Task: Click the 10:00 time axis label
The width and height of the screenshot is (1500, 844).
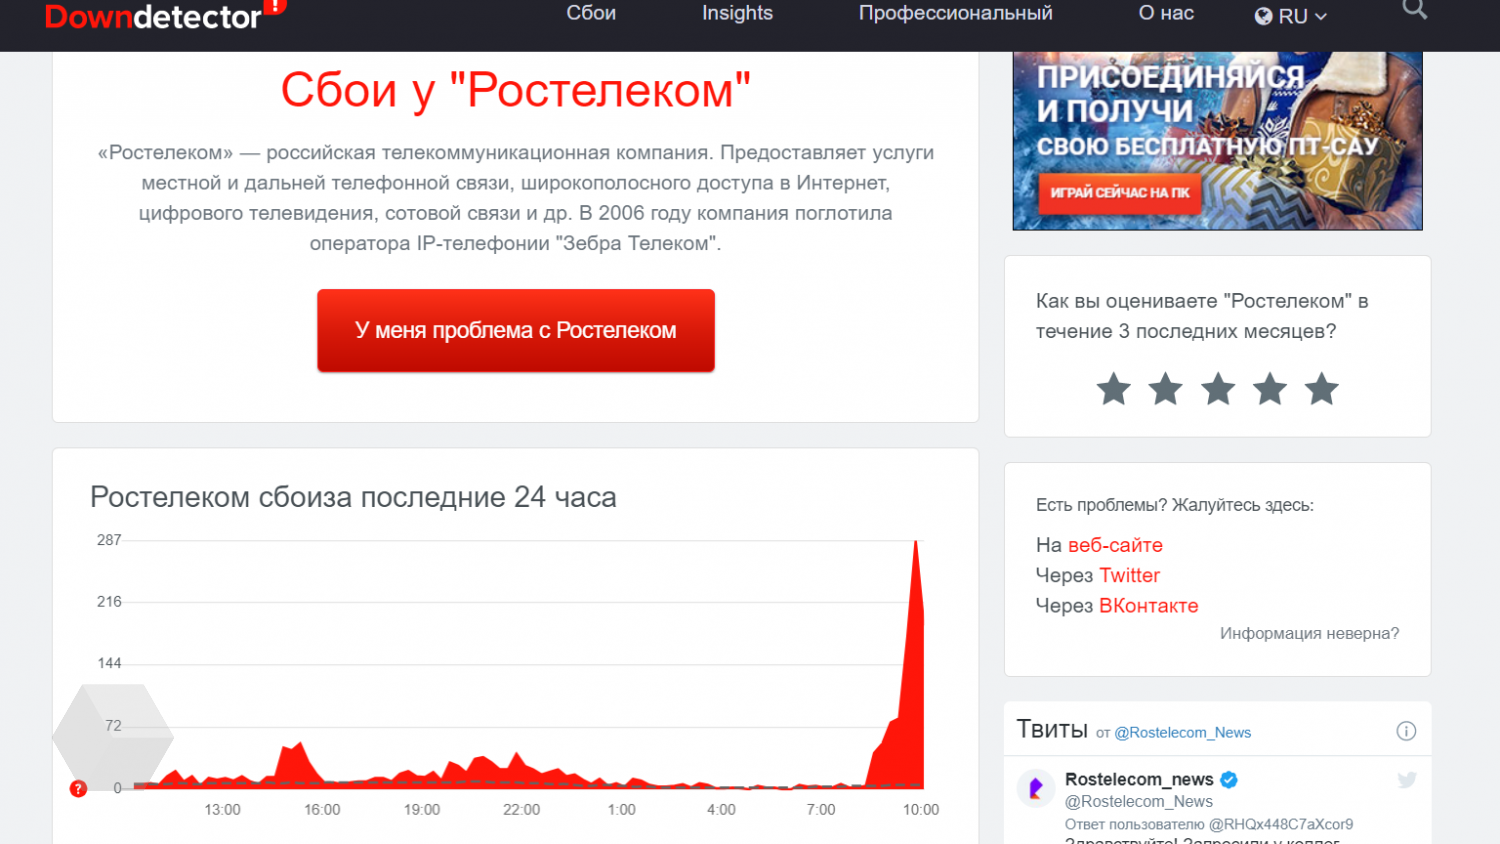Action: pos(921,809)
